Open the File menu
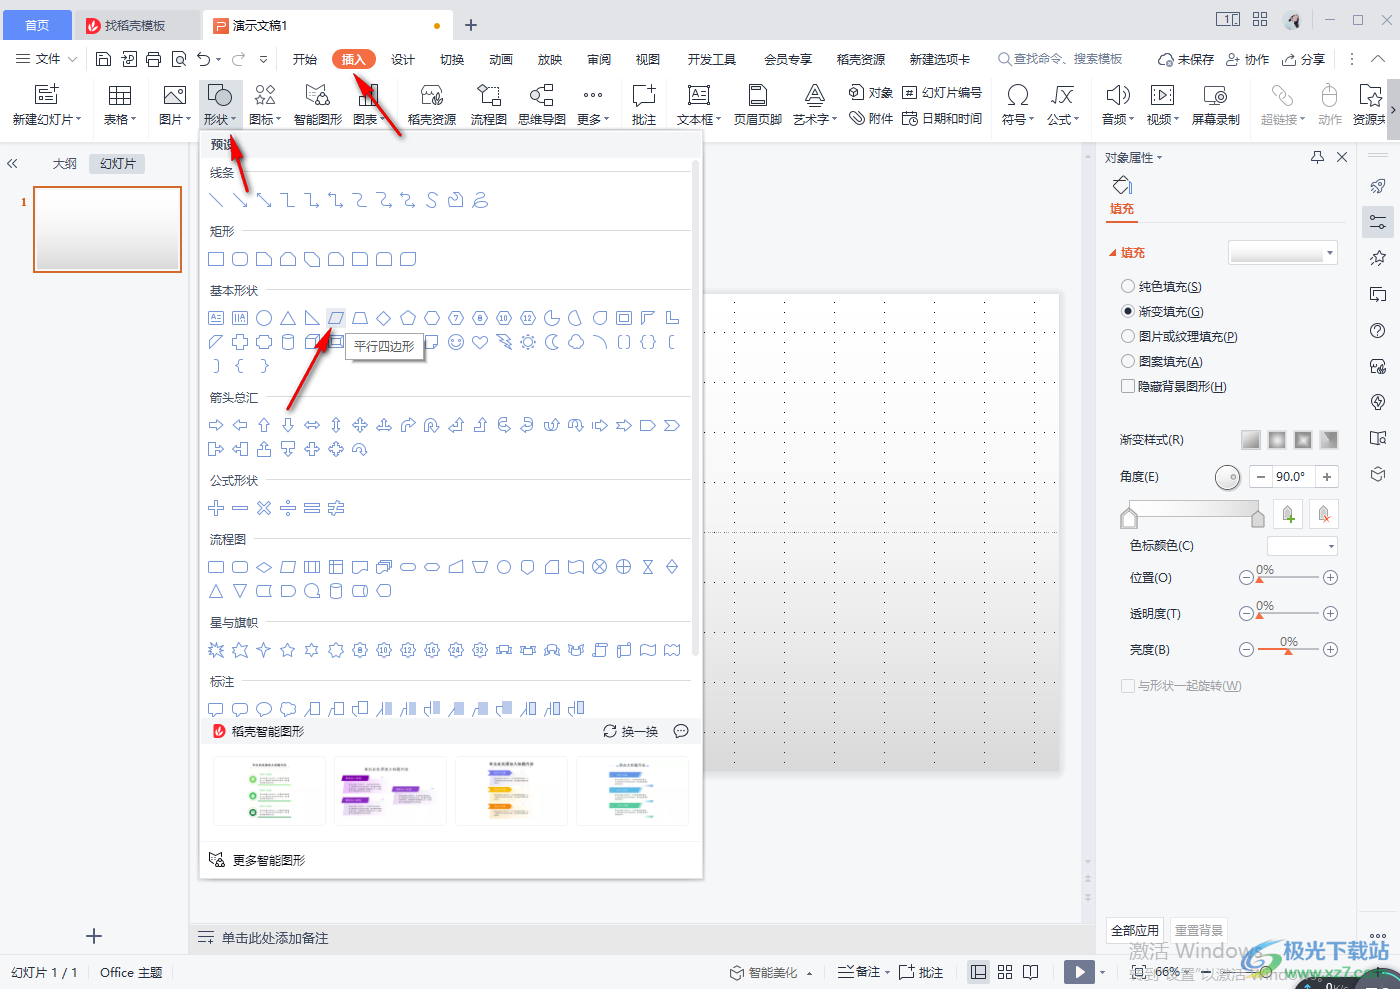 click(x=46, y=59)
